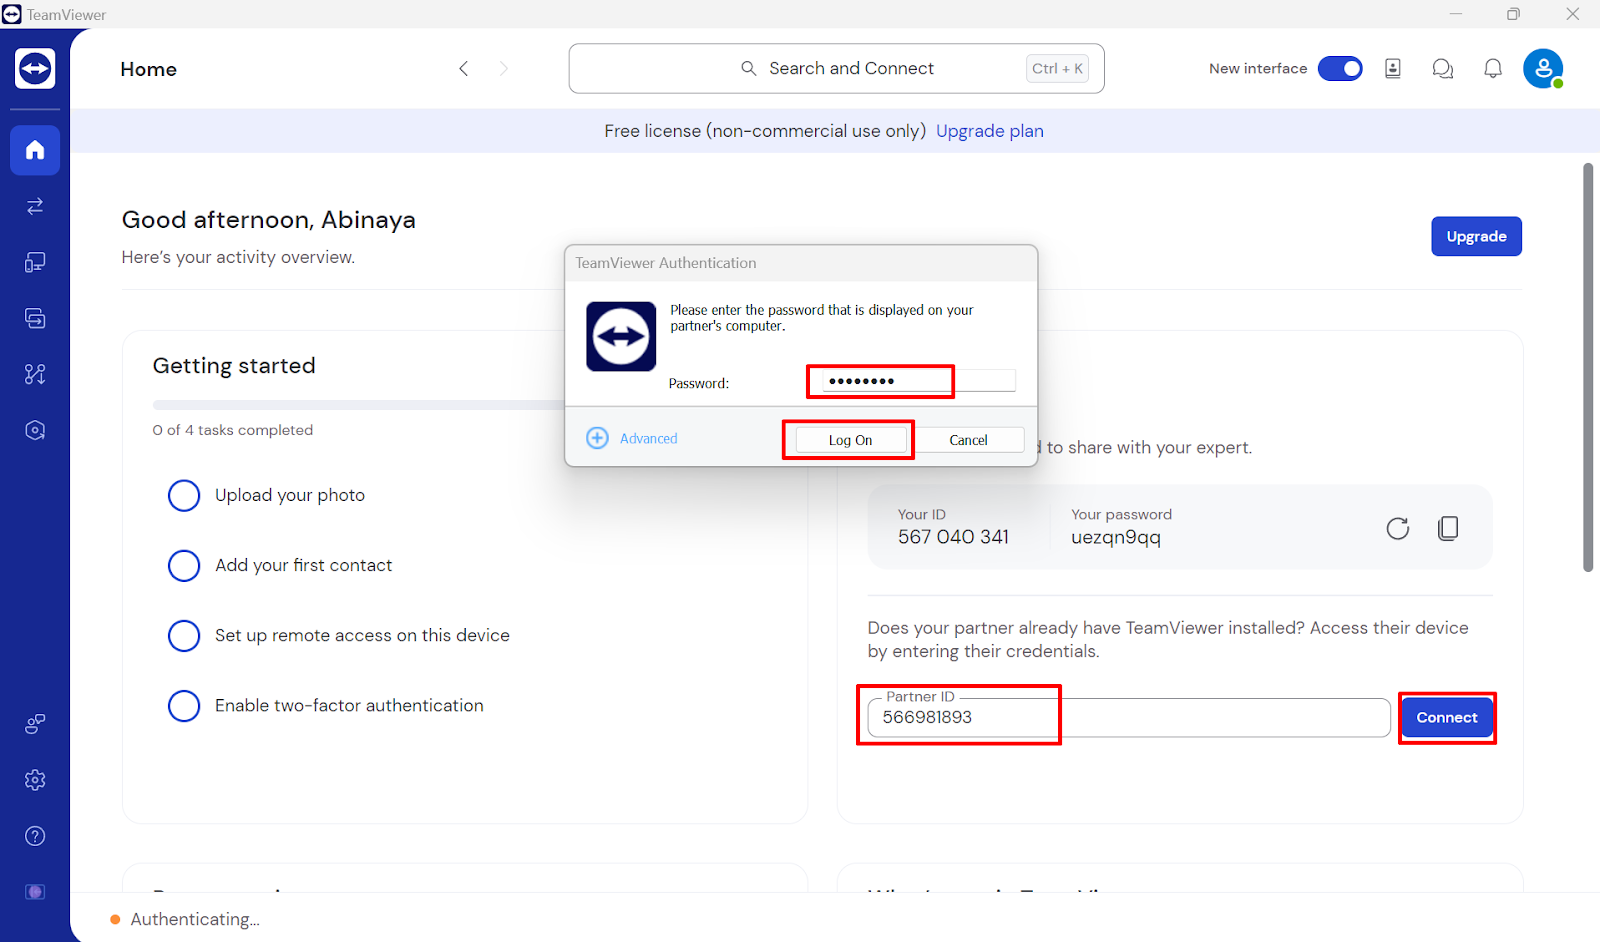The height and width of the screenshot is (942, 1600).
Task: Click the Authenticating status text
Action: pos(195,919)
